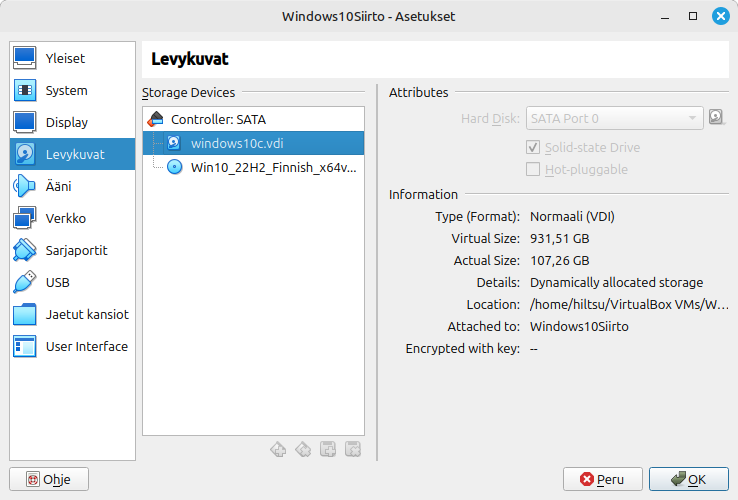Confirm settings with OK button

tap(689, 479)
